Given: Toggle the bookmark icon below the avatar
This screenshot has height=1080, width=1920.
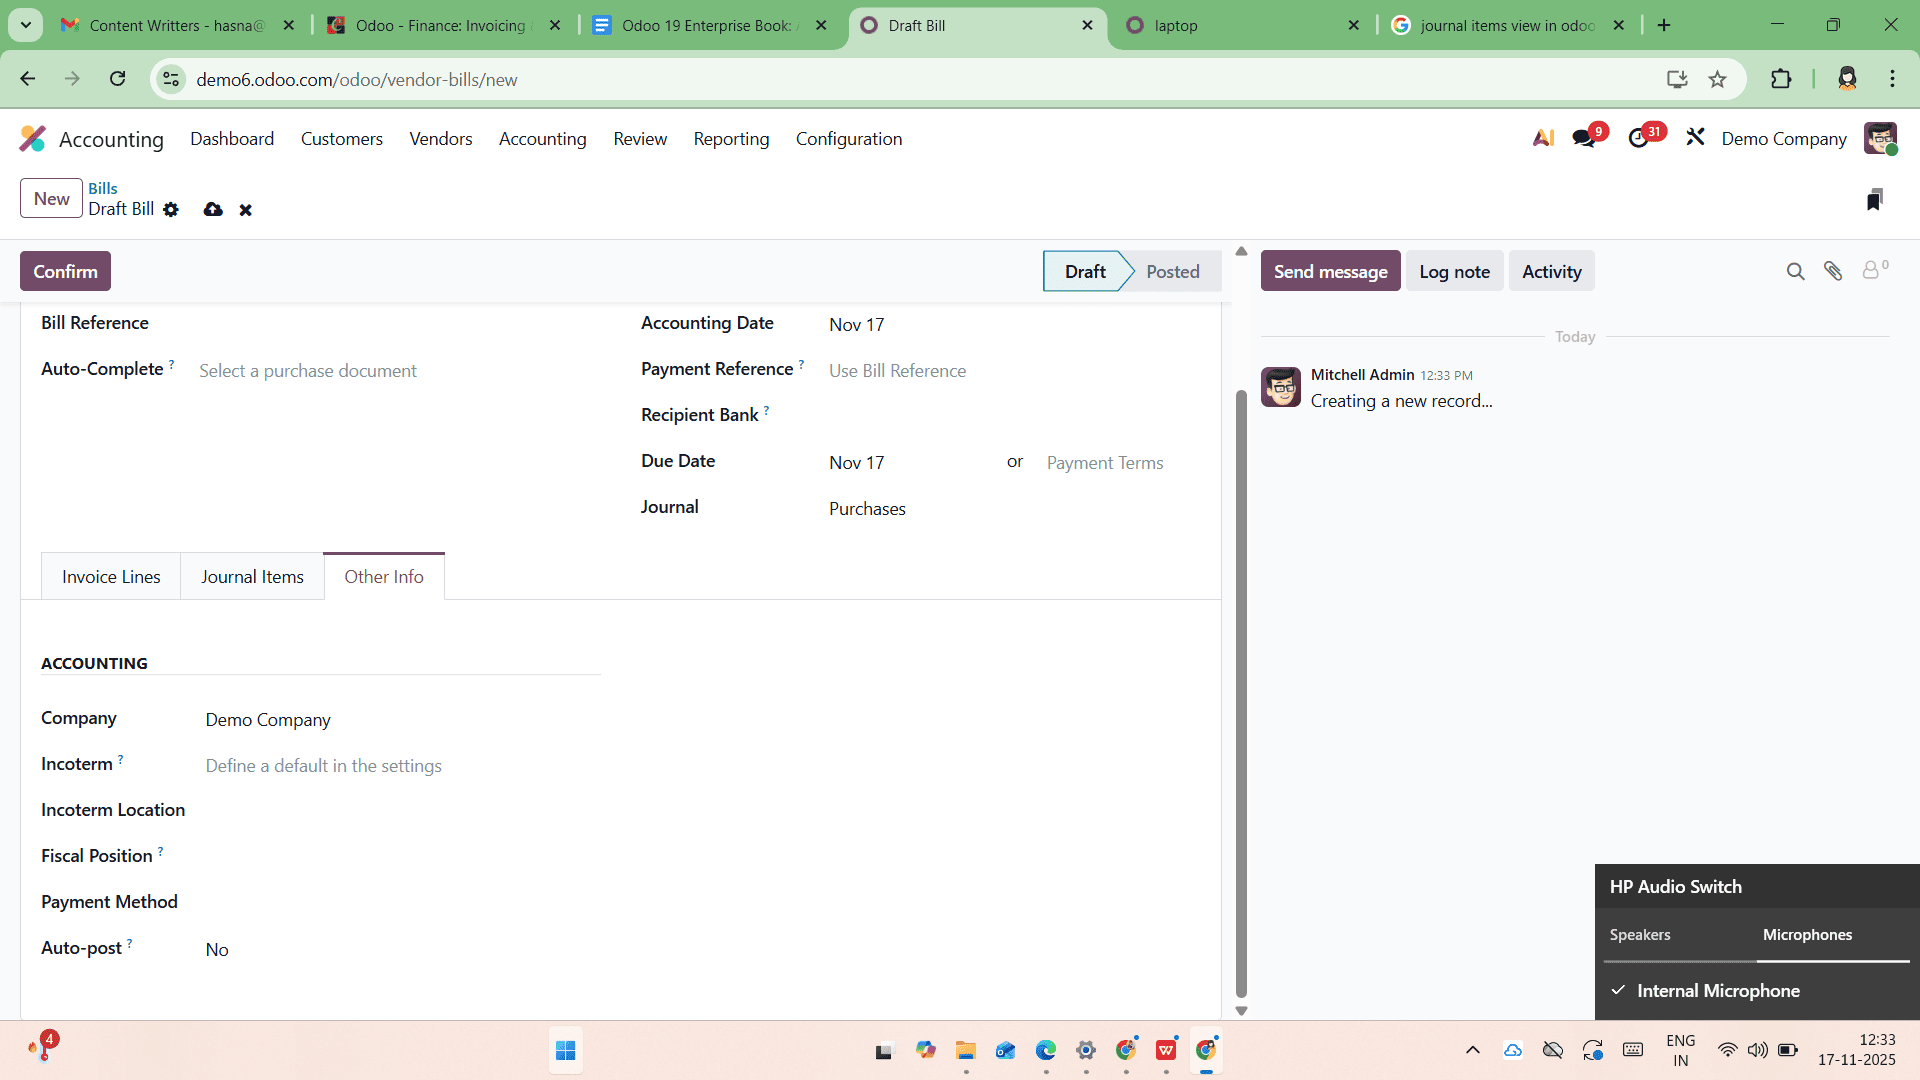Looking at the screenshot, I should tap(1876, 198).
